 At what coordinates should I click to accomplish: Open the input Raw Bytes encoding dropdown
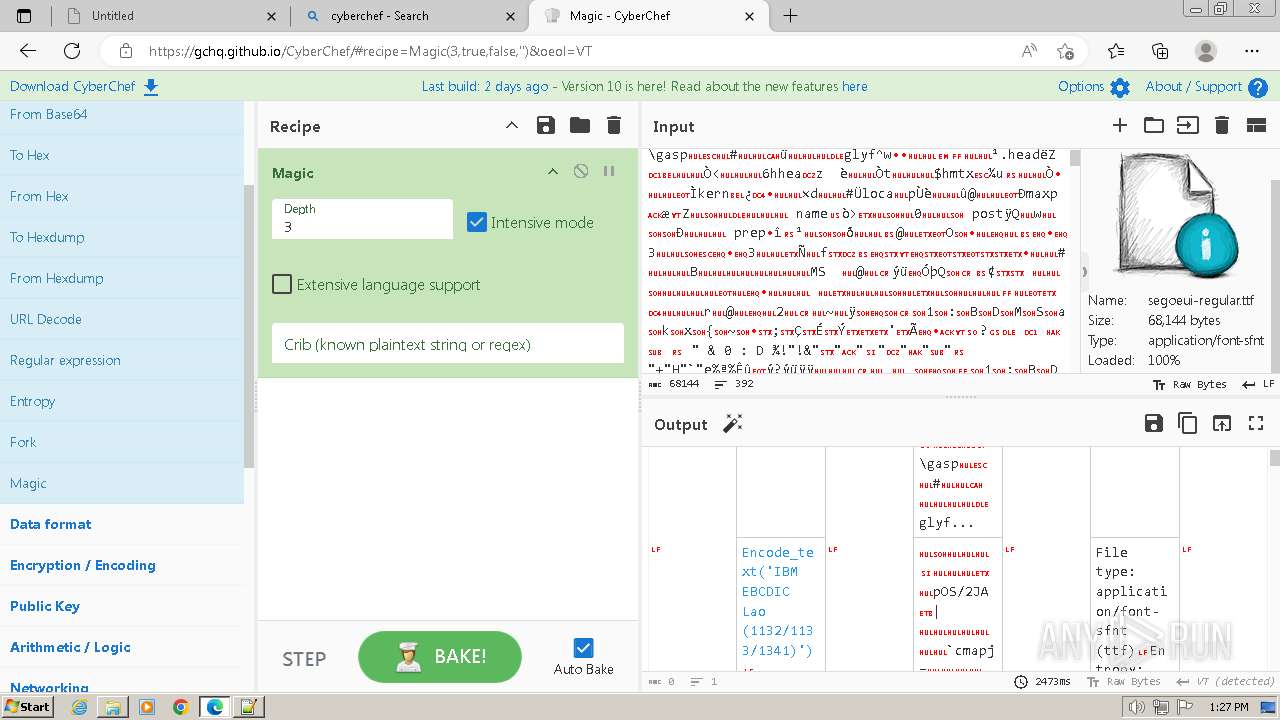(x=1189, y=384)
